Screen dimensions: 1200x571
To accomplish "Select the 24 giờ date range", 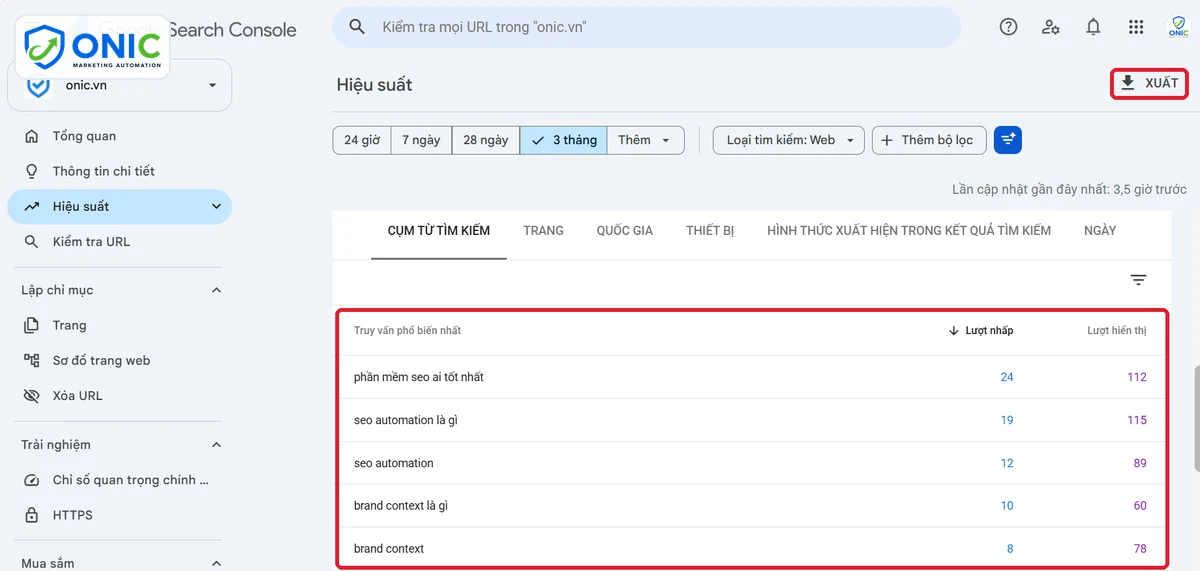I will click(362, 140).
